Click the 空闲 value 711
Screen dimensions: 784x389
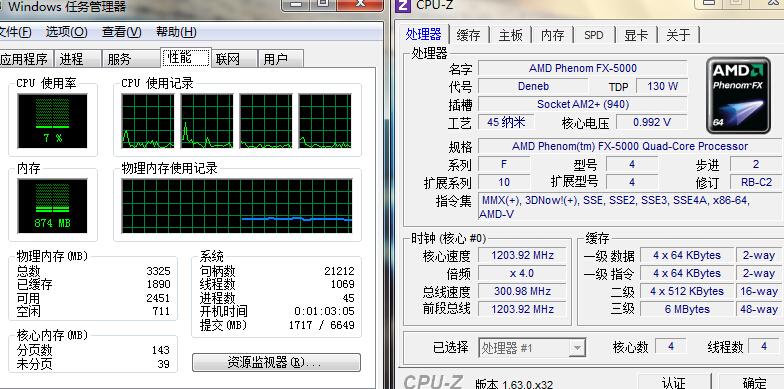tap(161, 312)
